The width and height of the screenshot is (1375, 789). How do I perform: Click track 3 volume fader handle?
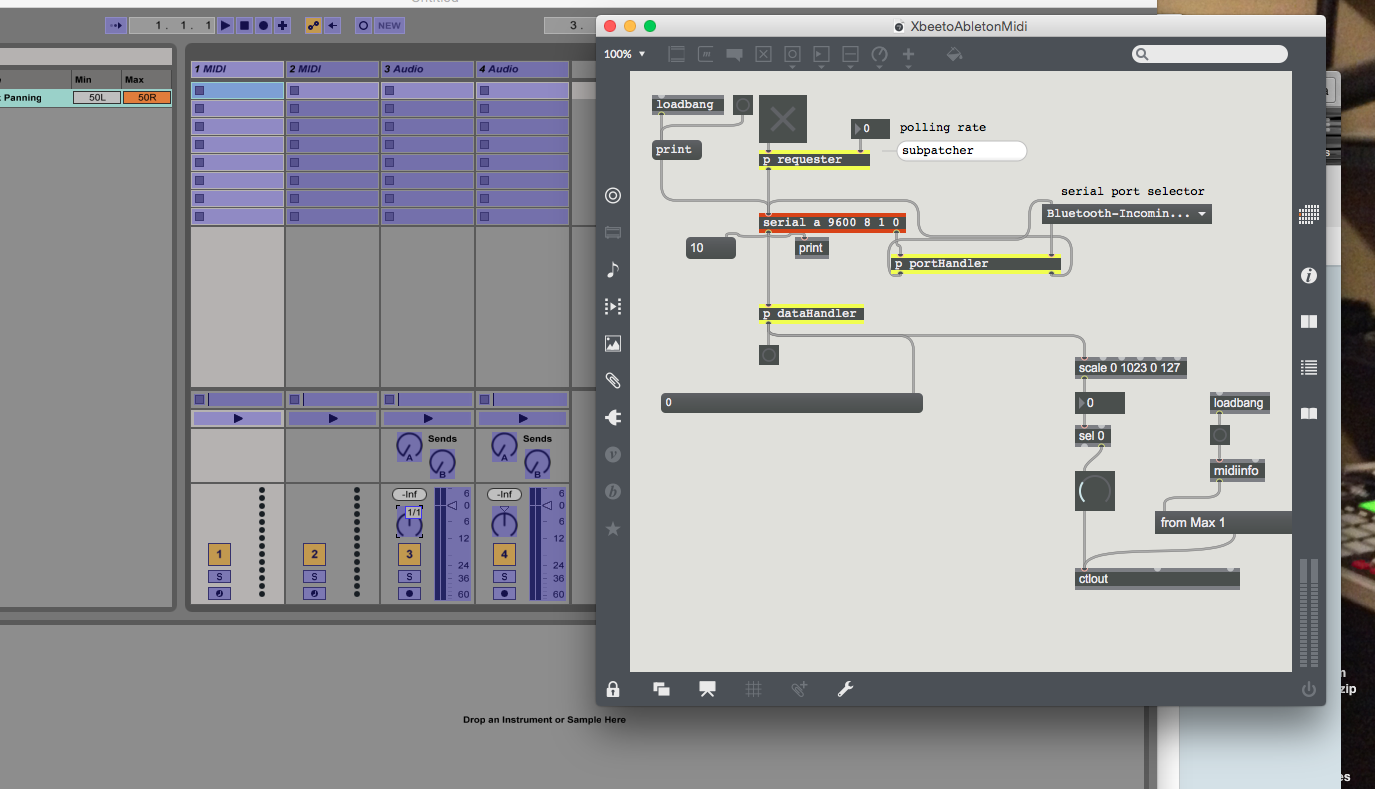453,506
